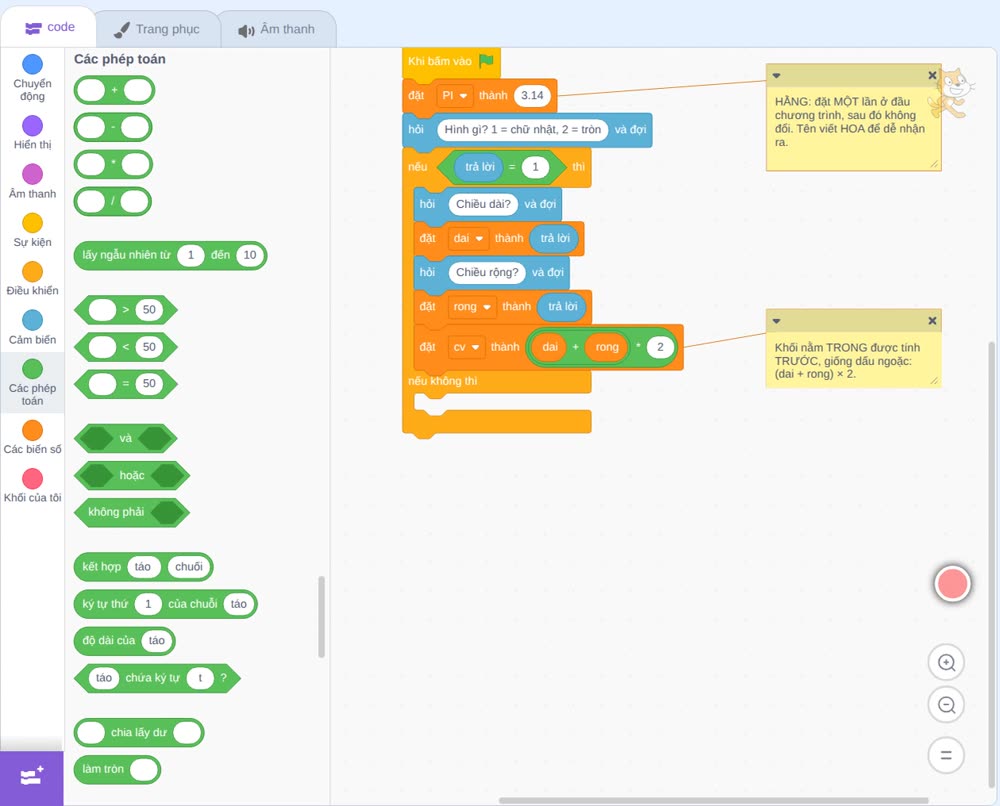The image size is (1000, 806).
Task: Open the Âm thanh block category
Action: click(x=33, y=181)
